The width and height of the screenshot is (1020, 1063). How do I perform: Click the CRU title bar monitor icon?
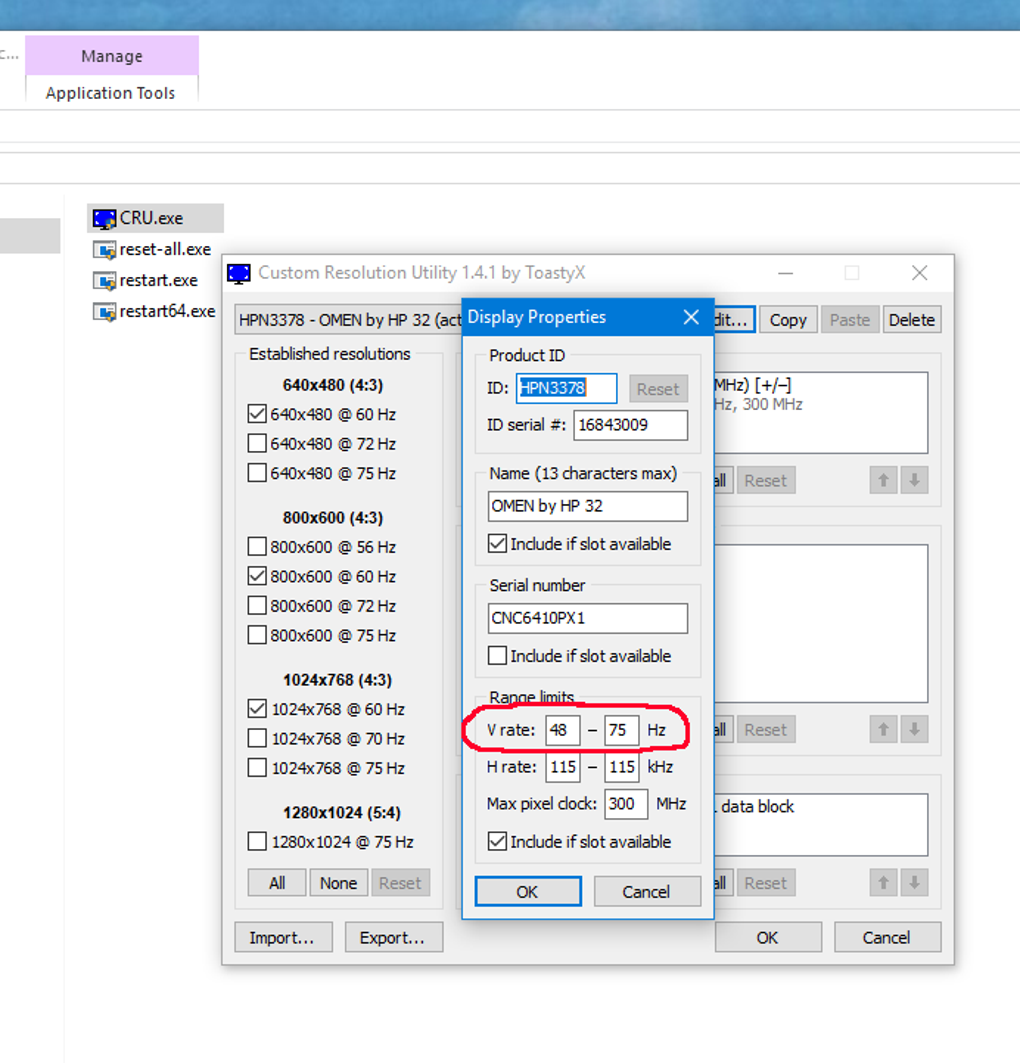coord(238,272)
